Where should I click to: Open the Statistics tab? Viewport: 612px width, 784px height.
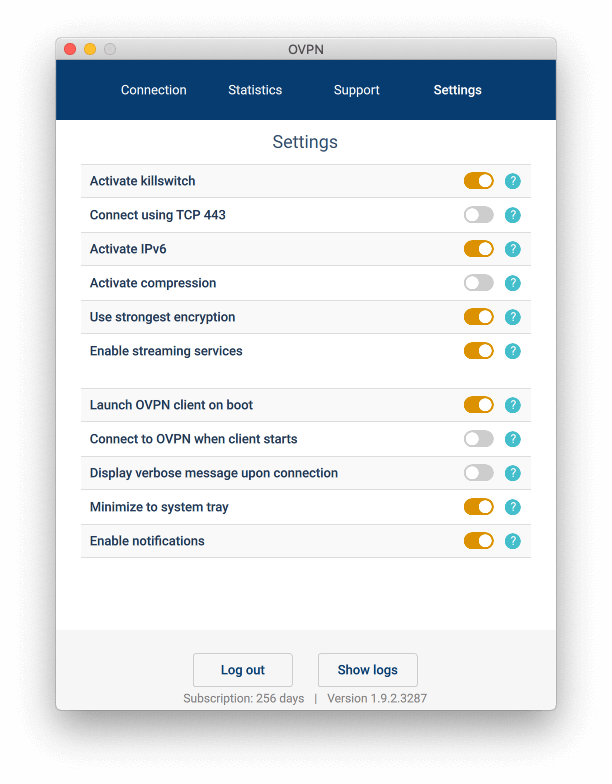255,90
